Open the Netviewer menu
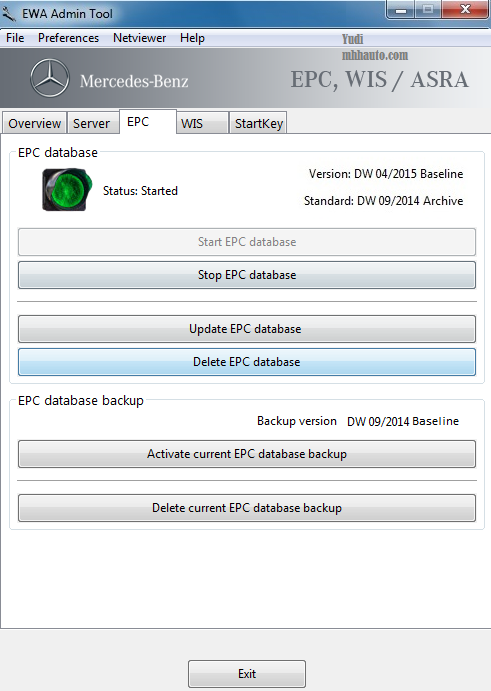Image resolution: width=491 pixels, height=691 pixels. pyautogui.click(x=139, y=38)
